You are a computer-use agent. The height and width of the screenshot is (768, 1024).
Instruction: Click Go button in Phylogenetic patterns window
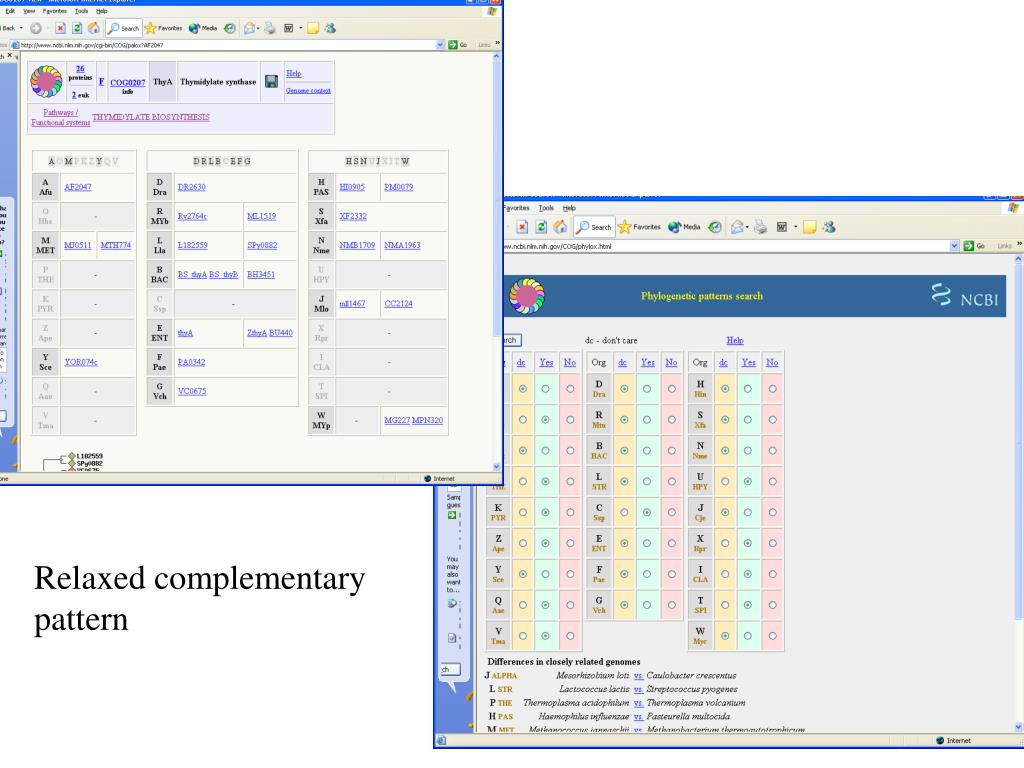point(974,246)
